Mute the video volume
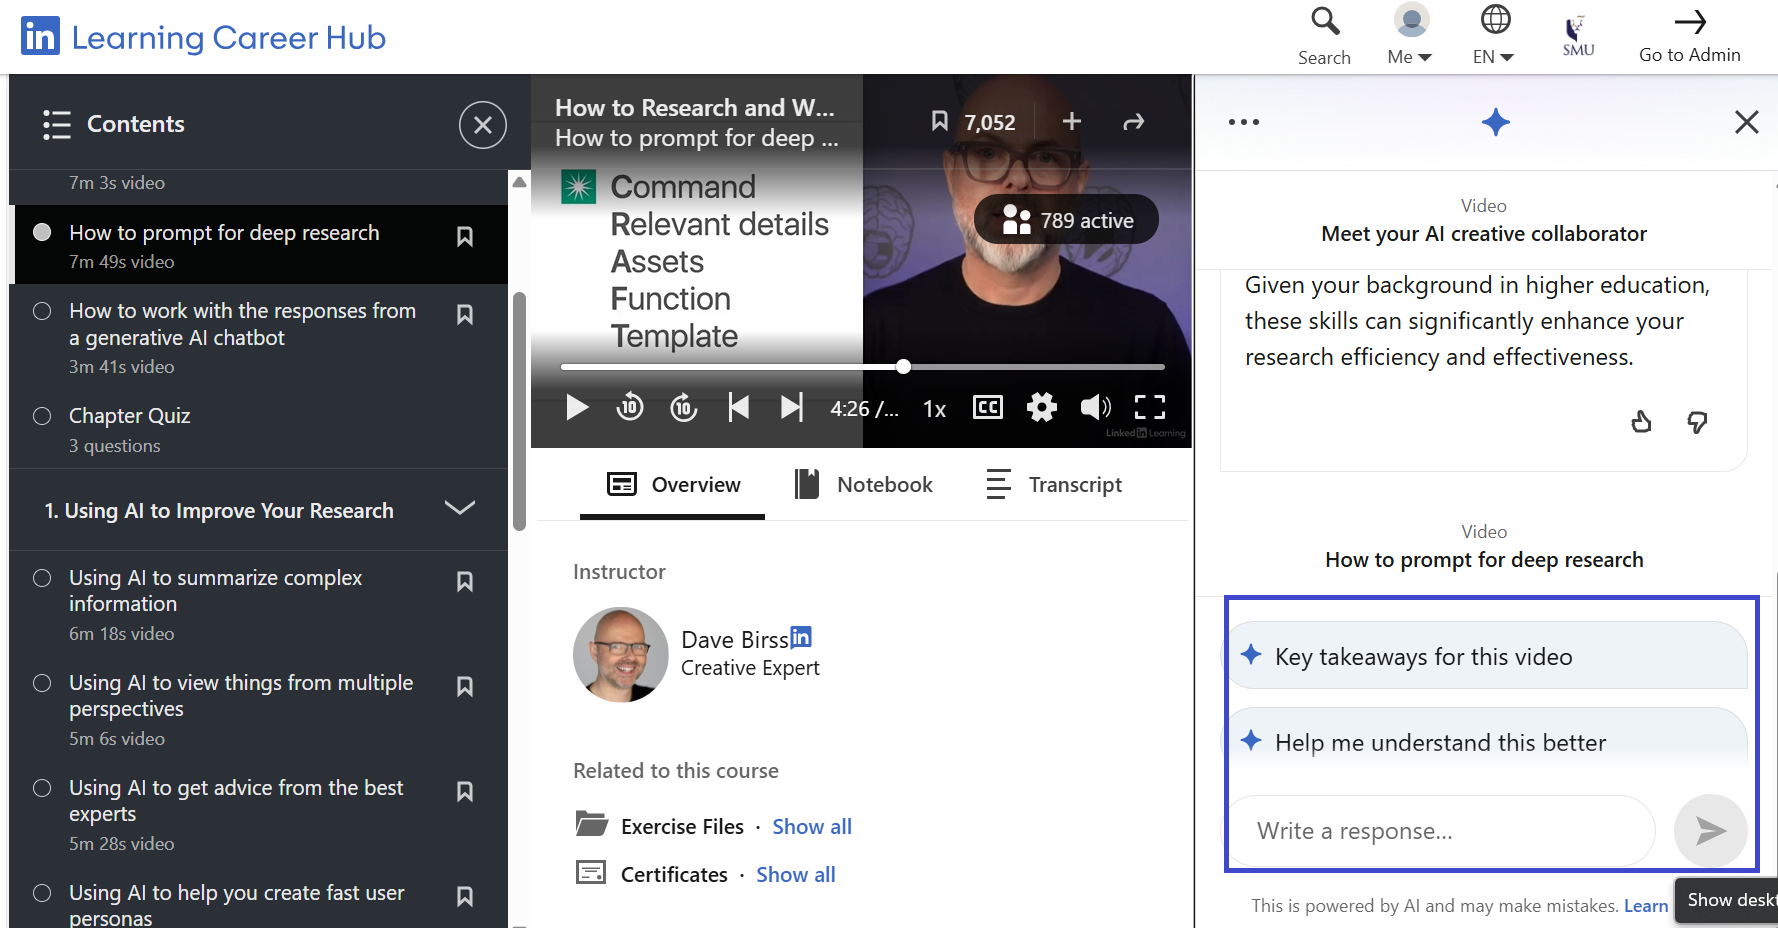This screenshot has height=928, width=1778. 1095,407
